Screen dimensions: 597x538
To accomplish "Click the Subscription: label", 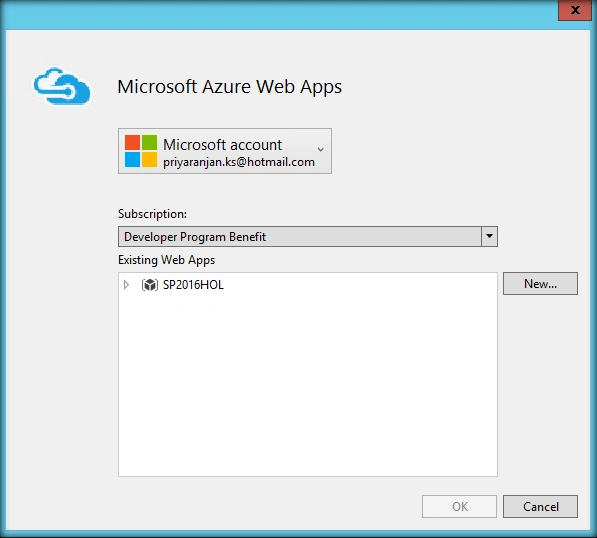I will pos(152,214).
